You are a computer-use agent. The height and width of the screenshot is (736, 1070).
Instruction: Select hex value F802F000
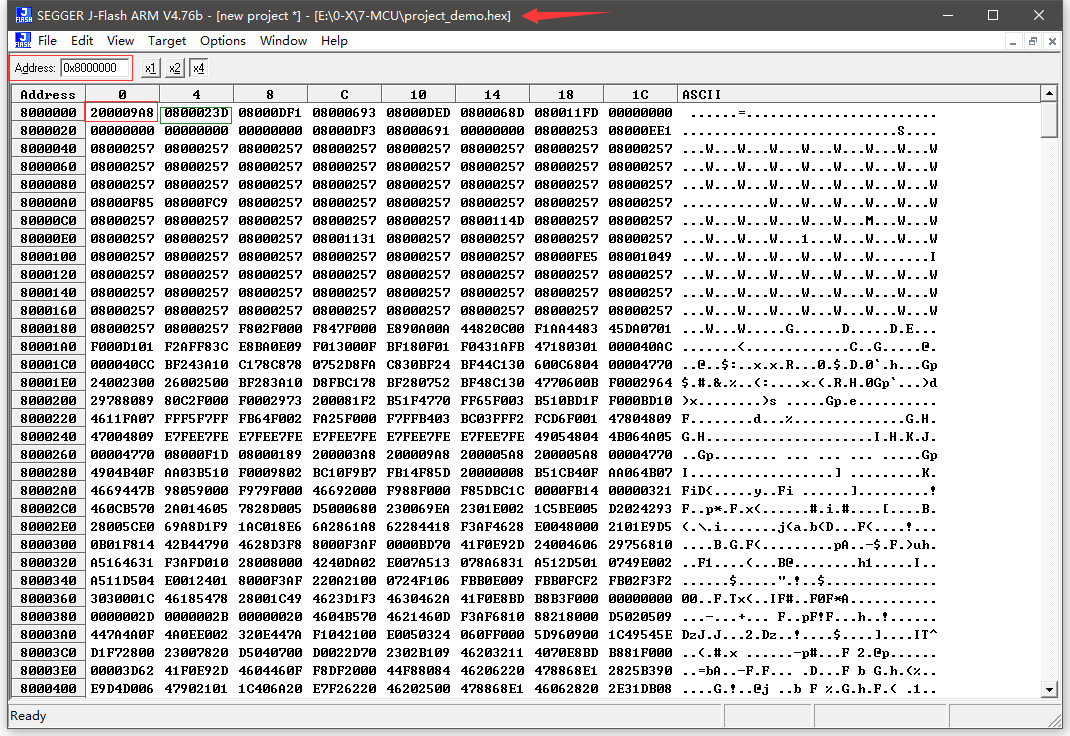(270, 329)
